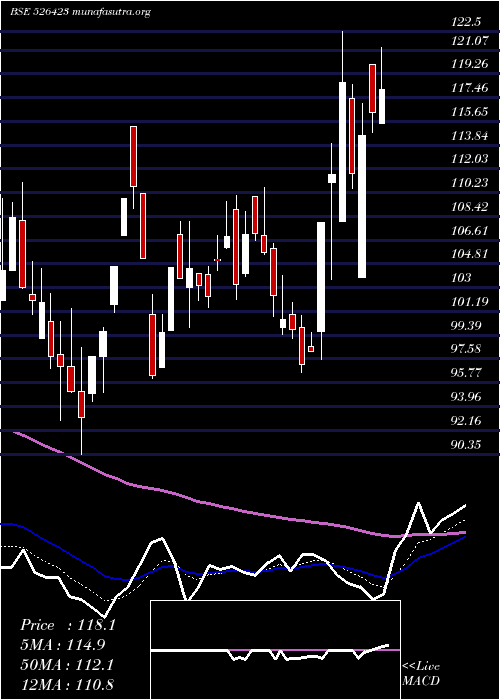Click the tallest white candlestick, topping the chart
This screenshot has width=500, height=700.
tap(343, 152)
